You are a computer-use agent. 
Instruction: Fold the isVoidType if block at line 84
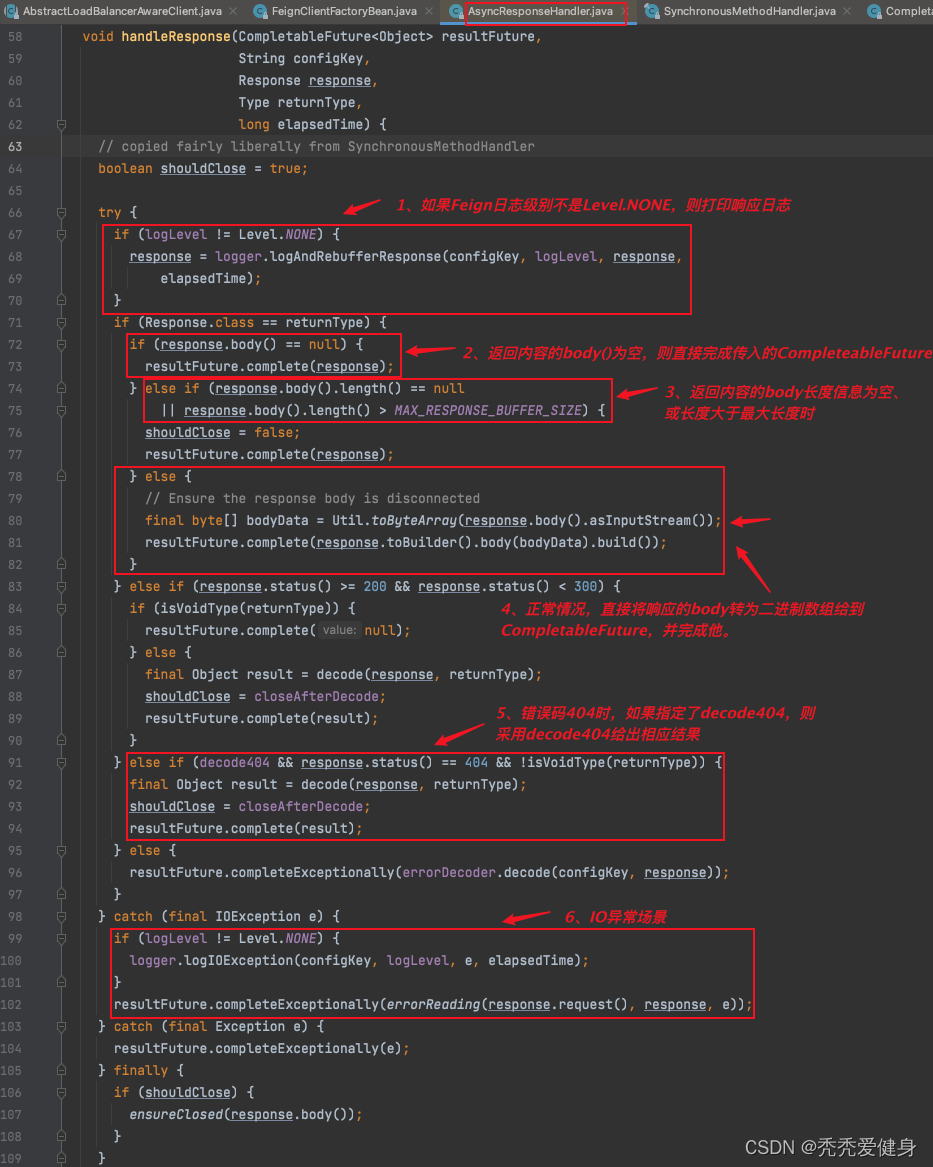click(62, 609)
